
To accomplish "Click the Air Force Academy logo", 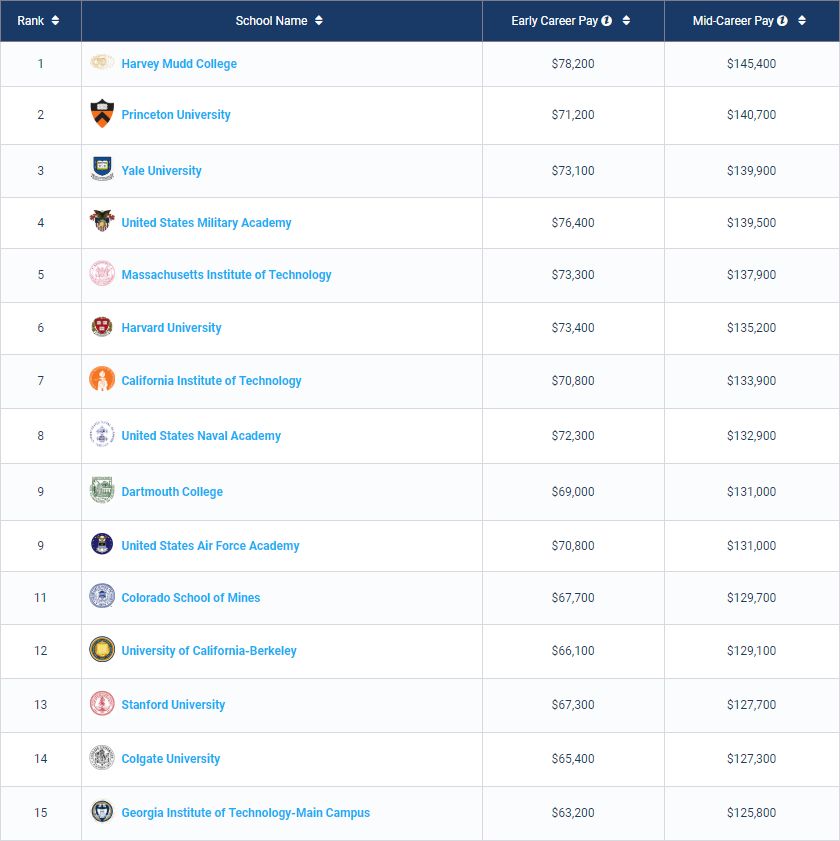I will [102, 544].
